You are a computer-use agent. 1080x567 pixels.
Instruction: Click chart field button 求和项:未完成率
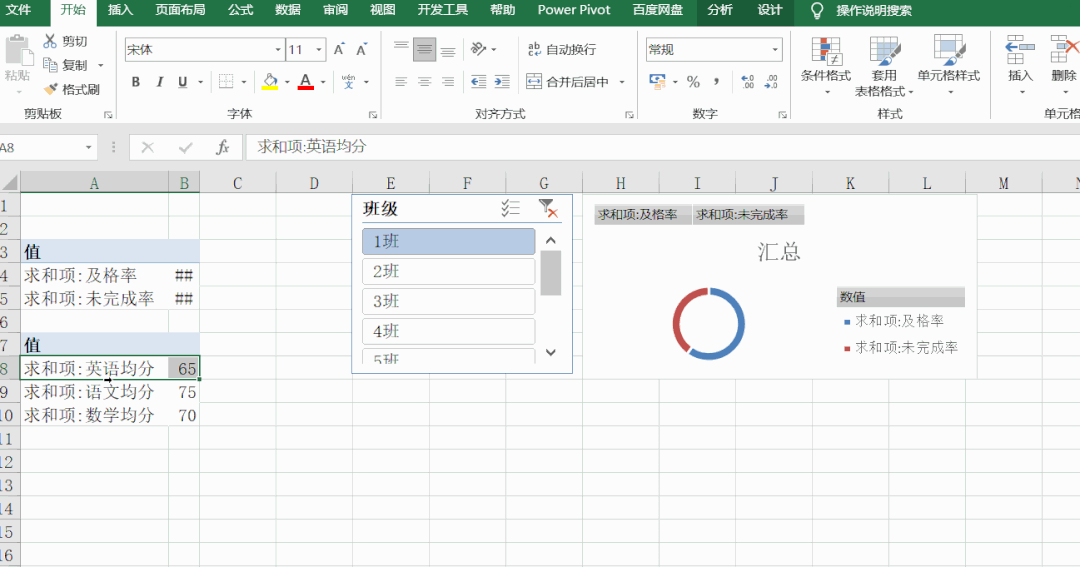click(748, 214)
